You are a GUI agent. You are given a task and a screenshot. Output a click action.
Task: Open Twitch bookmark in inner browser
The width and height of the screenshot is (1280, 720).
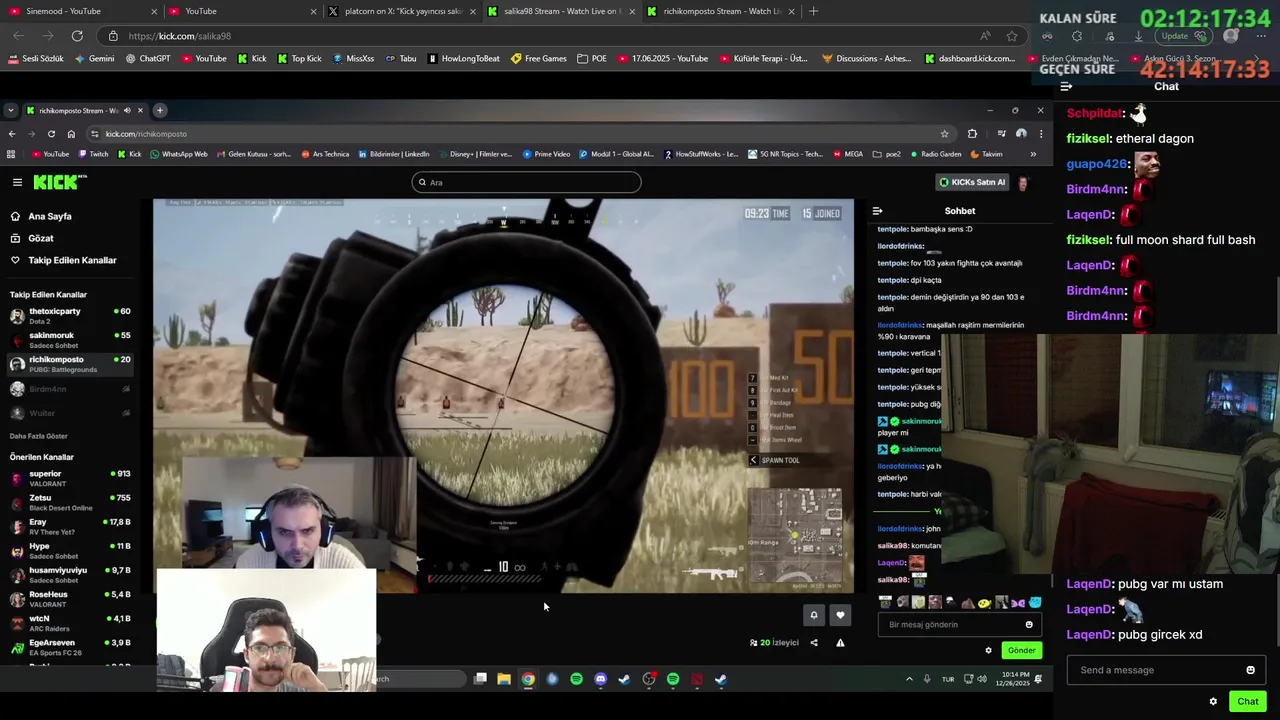(x=92, y=154)
